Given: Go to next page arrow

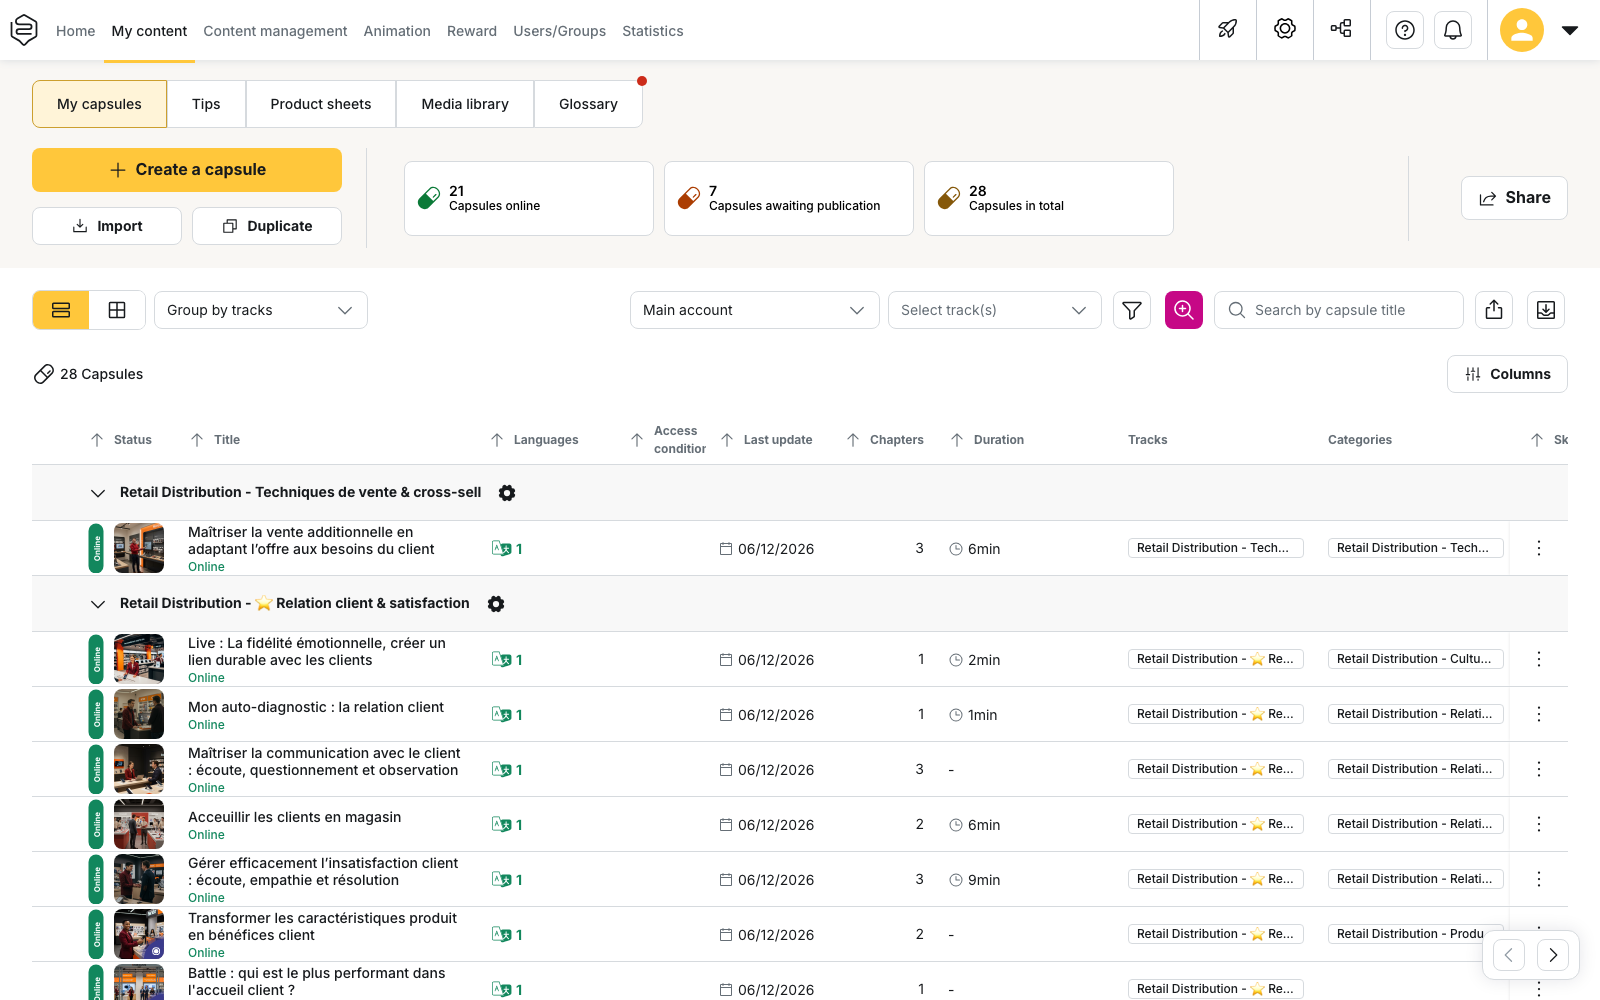Looking at the screenshot, I should [x=1553, y=955].
